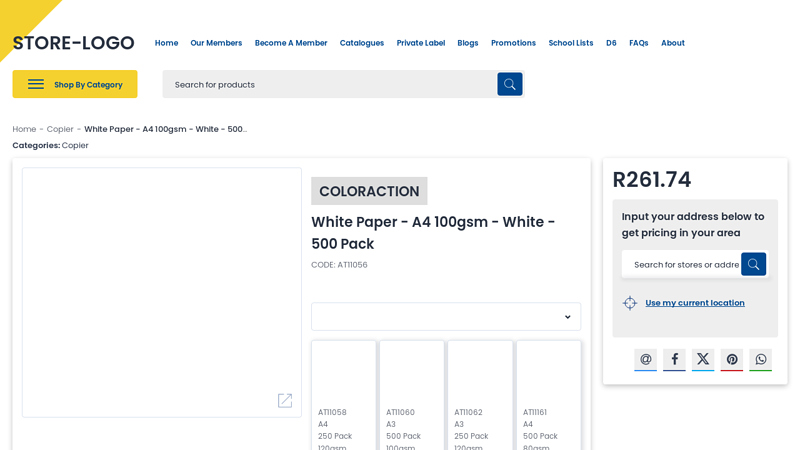Open the Home menu item

(x=166, y=43)
